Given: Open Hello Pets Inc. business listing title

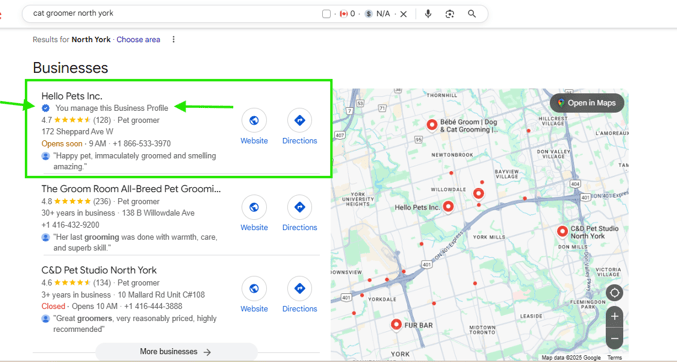Looking at the screenshot, I should (72, 96).
